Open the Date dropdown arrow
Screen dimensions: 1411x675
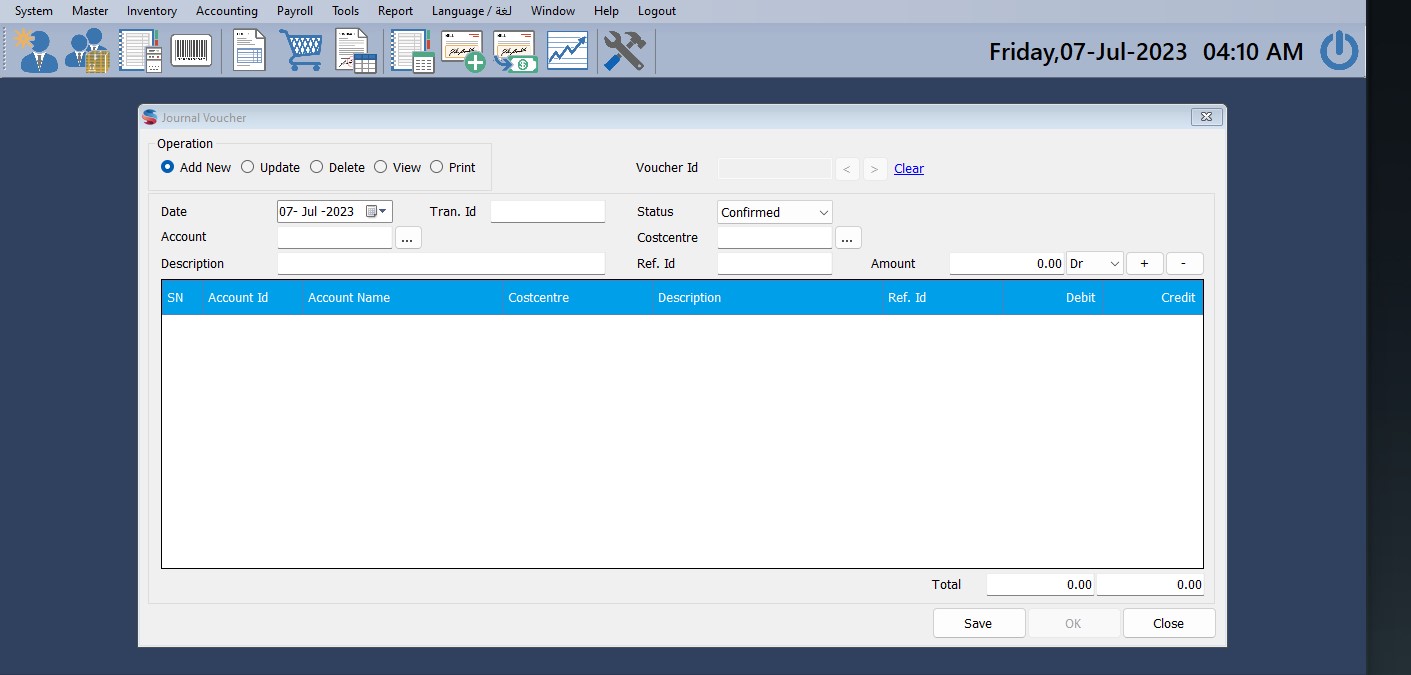pyautogui.click(x=383, y=211)
